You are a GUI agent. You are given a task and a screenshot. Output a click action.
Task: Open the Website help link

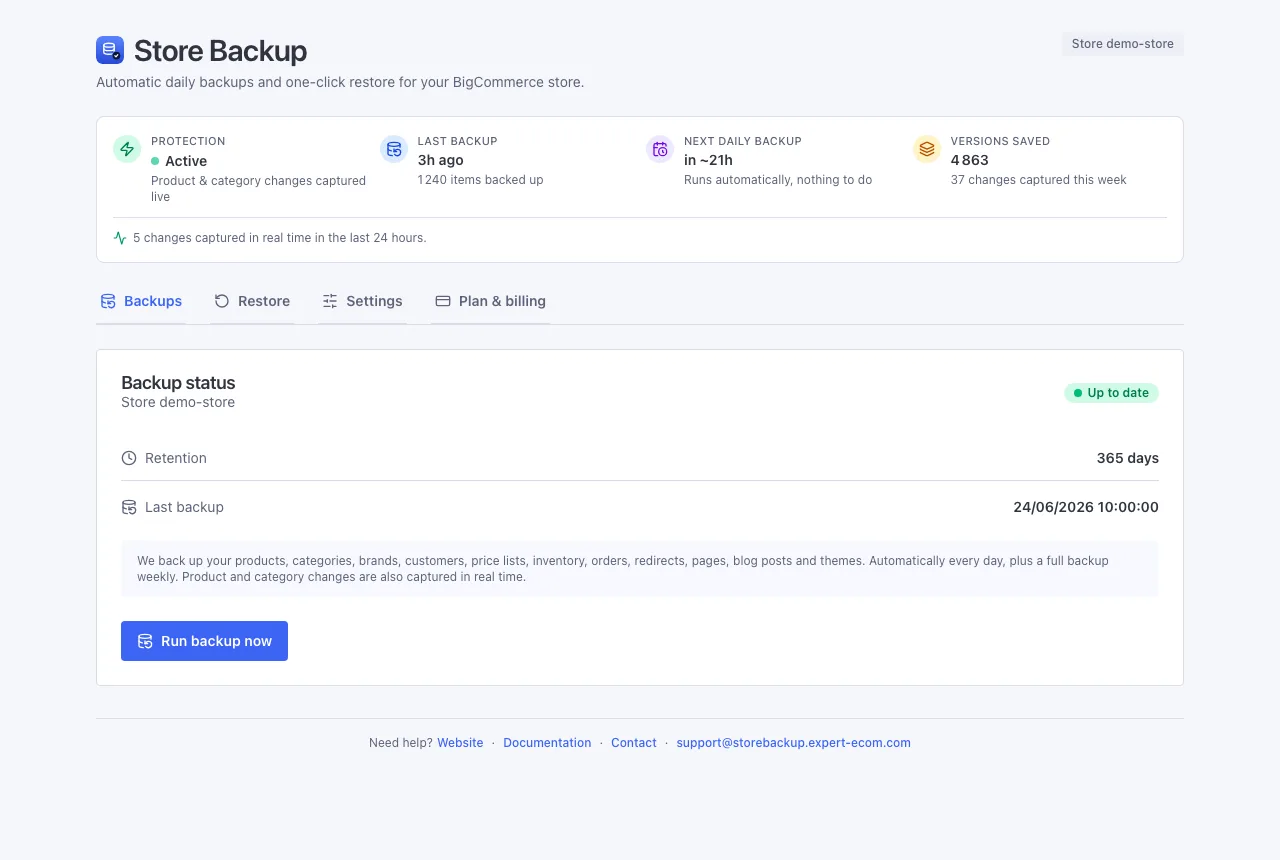point(460,743)
